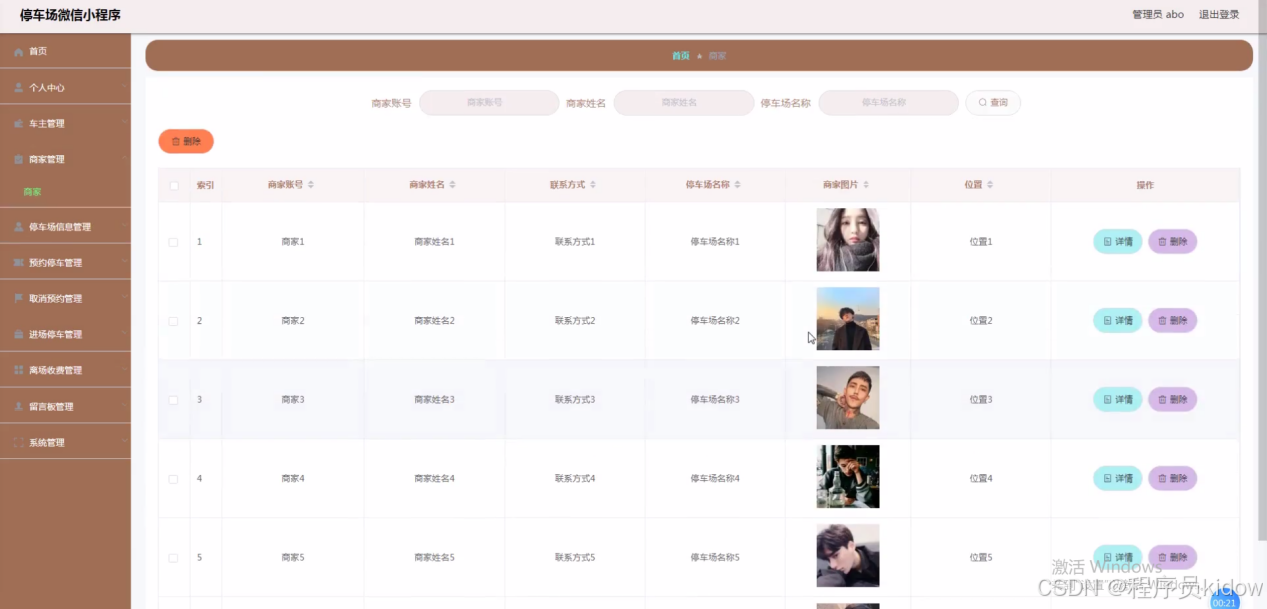Expand the 车主管理 menu chevron
Image resolution: width=1267 pixels, height=609 pixels.
[x=124, y=123]
